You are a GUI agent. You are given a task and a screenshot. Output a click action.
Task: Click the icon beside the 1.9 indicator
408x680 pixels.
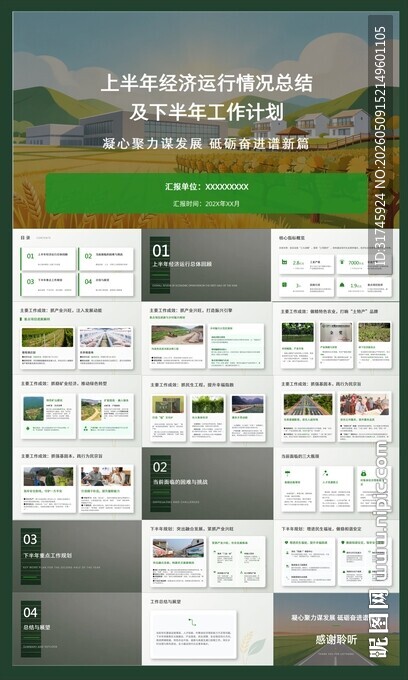[342, 285]
